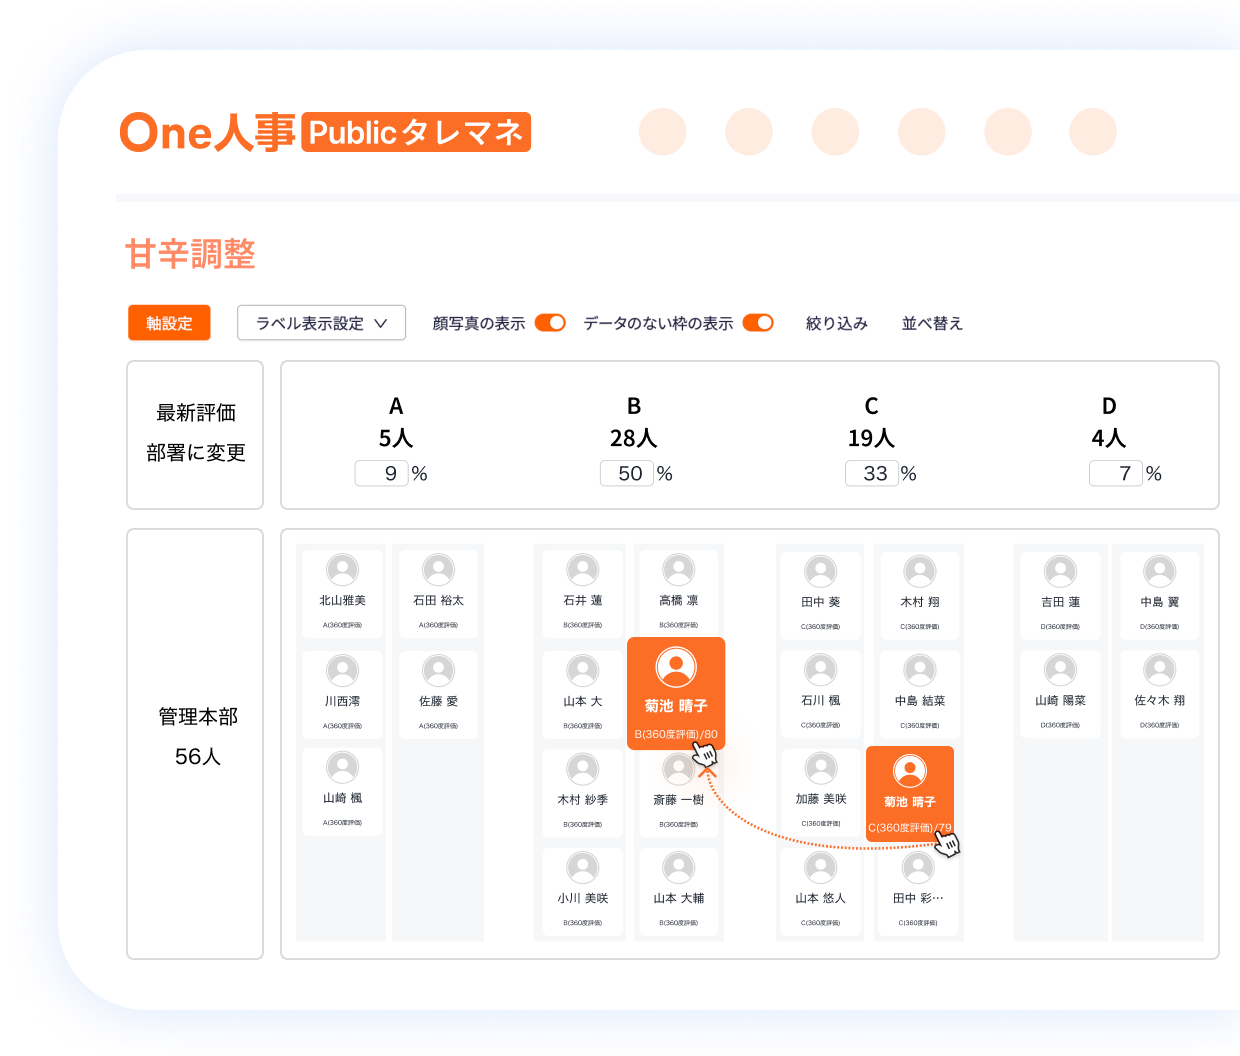Select 山崎 楓's profile avatar
This screenshot has width=1240, height=1056.
(342, 767)
